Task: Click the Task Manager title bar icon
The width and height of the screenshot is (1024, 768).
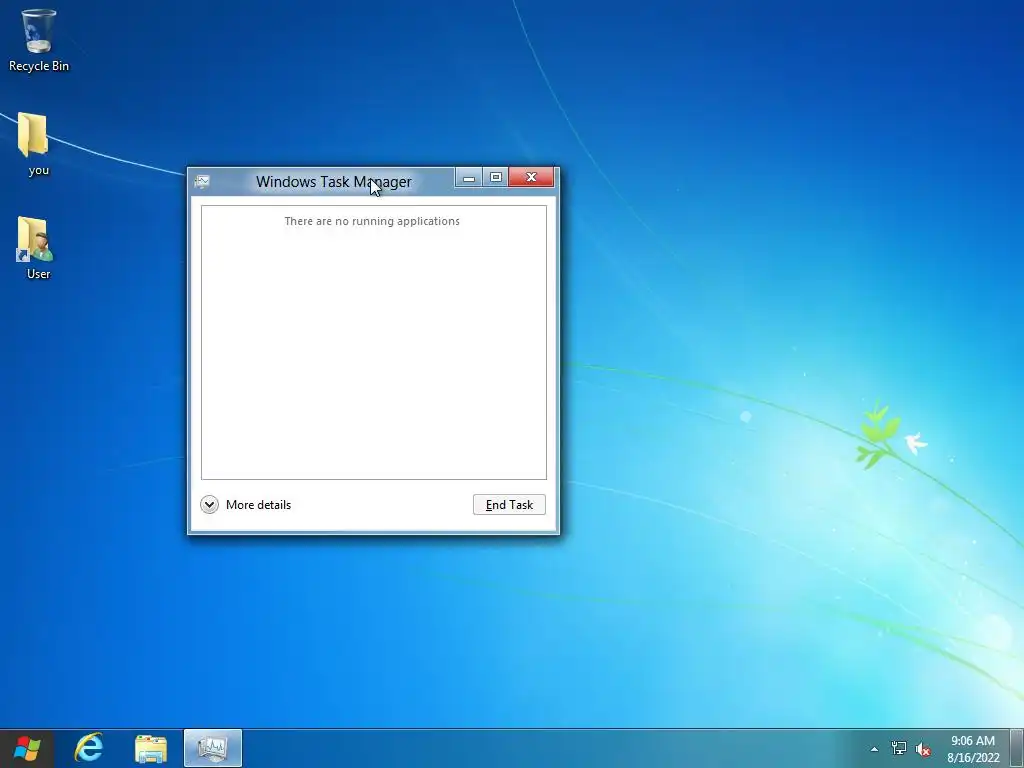Action: 202,182
